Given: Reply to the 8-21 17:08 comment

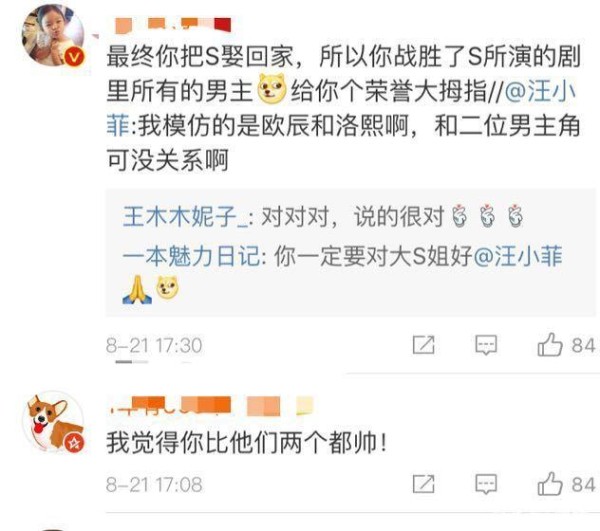Looking at the screenshot, I should click(x=486, y=484).
